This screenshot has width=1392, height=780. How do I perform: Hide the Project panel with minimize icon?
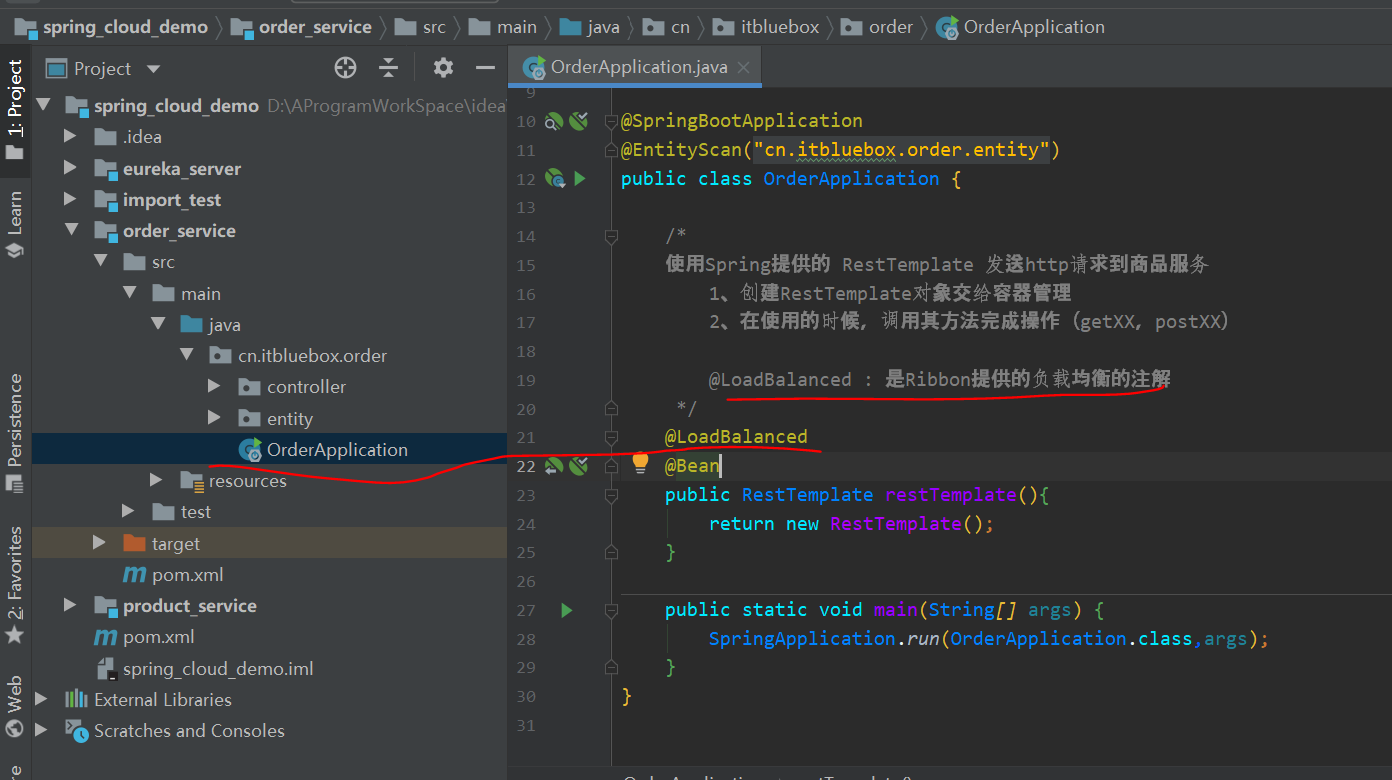tap(486, 68)
